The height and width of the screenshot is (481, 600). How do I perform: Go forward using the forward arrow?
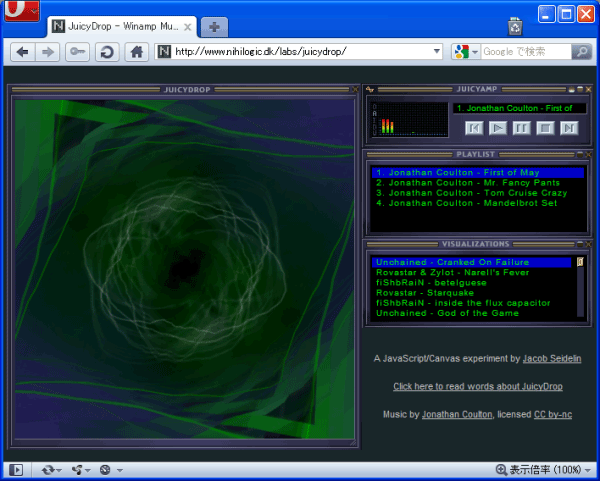pyautogui.click(x=47, y=52)
